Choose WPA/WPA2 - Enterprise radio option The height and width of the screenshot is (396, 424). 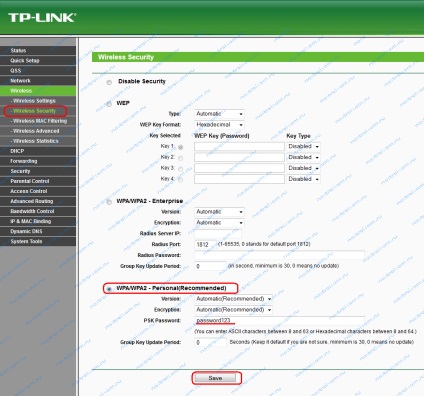[109, 202]
